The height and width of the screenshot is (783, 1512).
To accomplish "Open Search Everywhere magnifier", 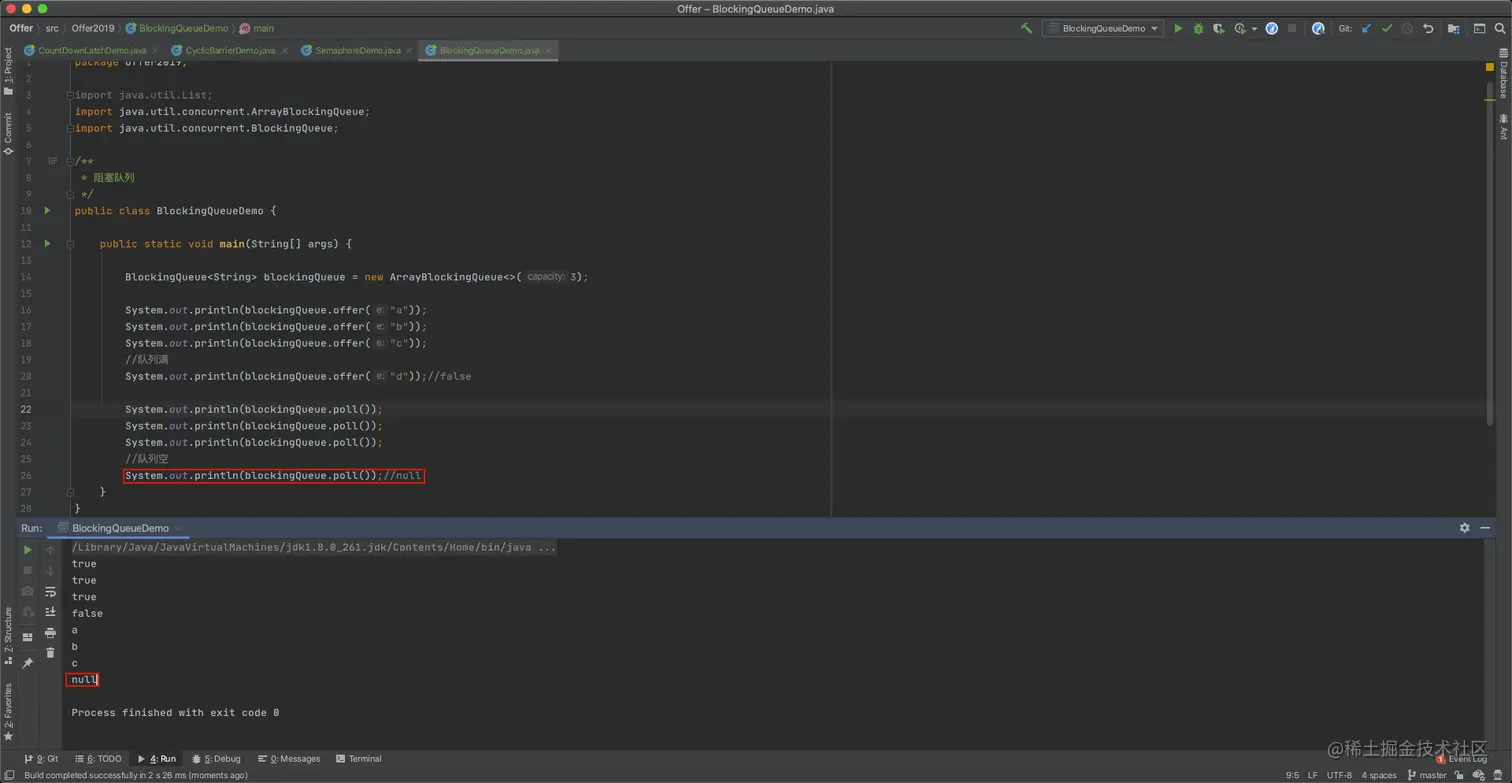I will tap(1500, 28).
